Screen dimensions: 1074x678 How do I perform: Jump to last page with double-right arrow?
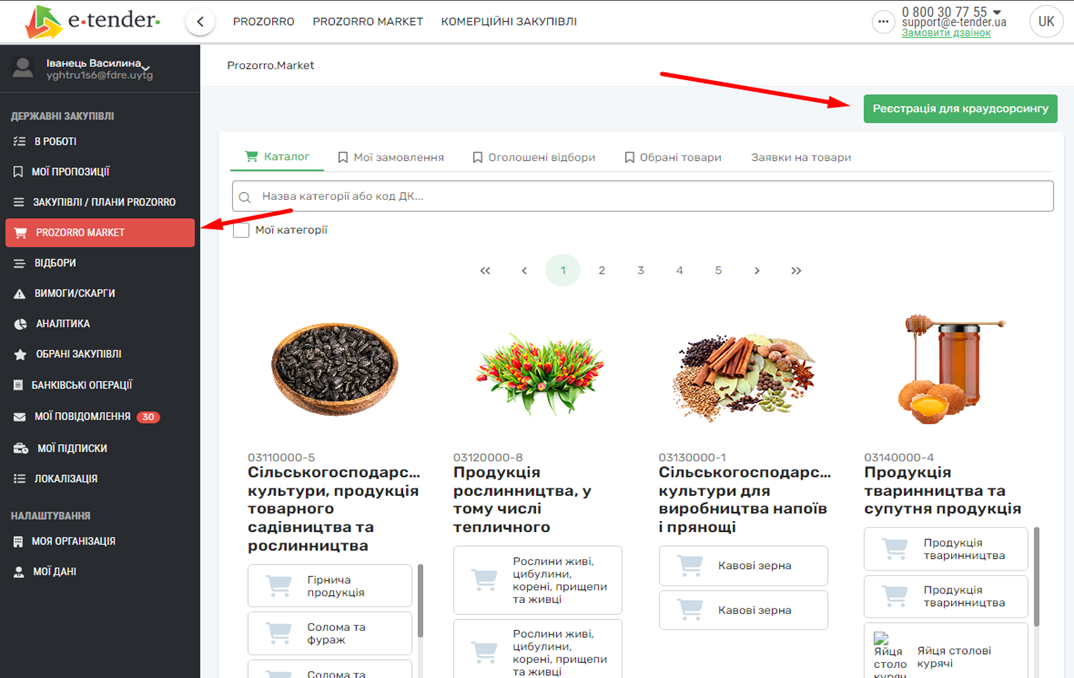click(796, 271)
